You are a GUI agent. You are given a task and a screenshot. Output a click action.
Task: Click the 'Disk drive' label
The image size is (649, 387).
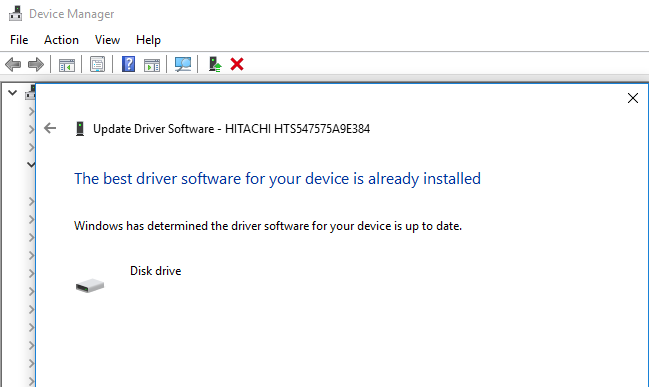(x=156, y=271)
